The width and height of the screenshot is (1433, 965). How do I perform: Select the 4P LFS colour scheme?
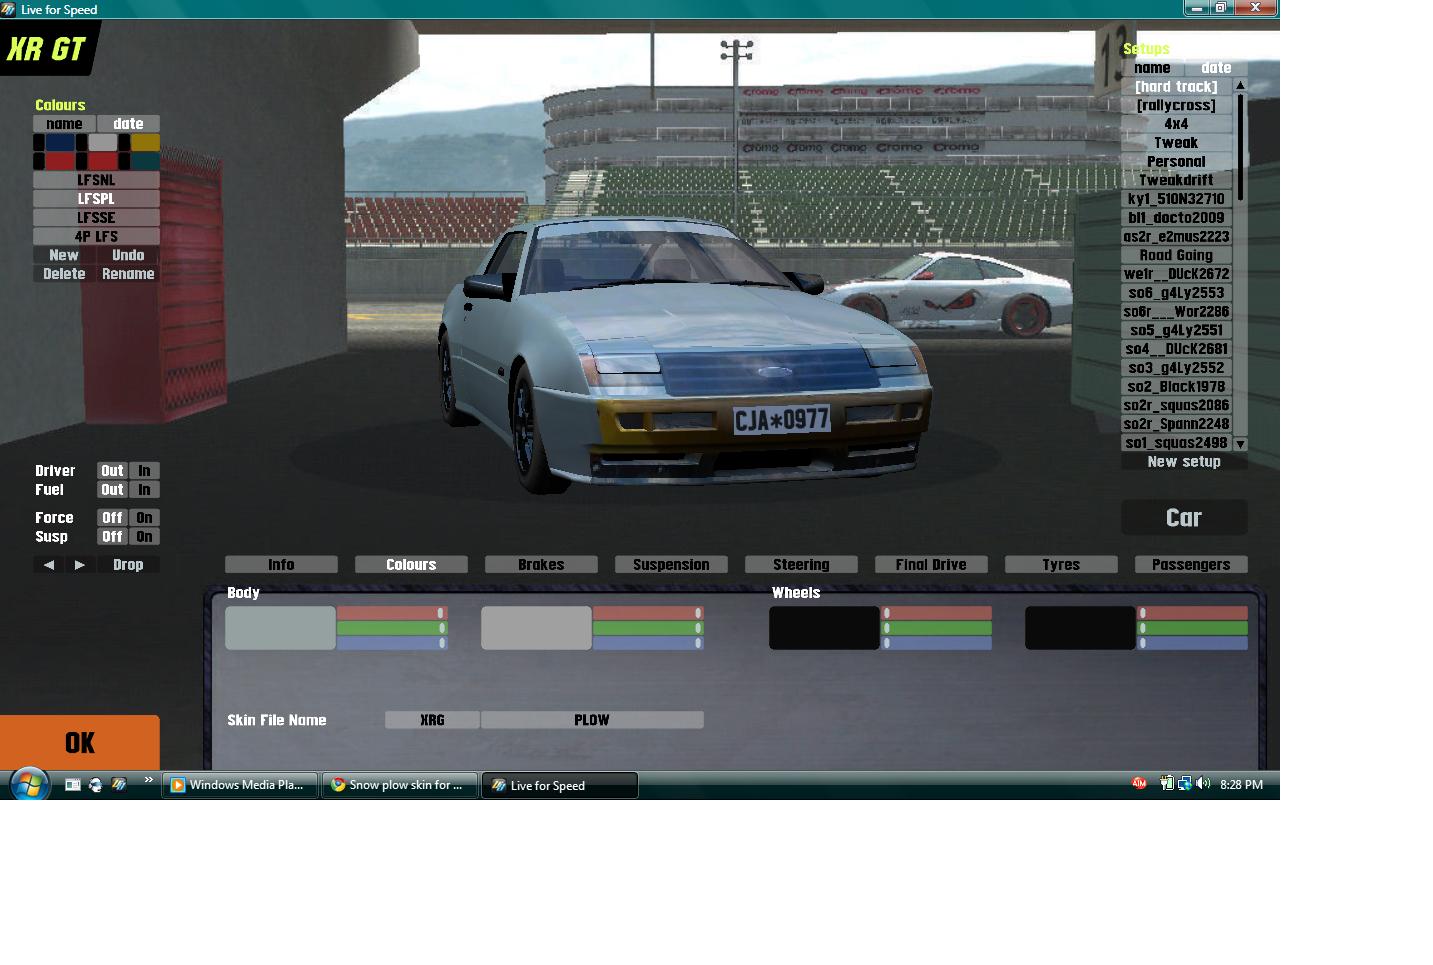coord(96,237)
